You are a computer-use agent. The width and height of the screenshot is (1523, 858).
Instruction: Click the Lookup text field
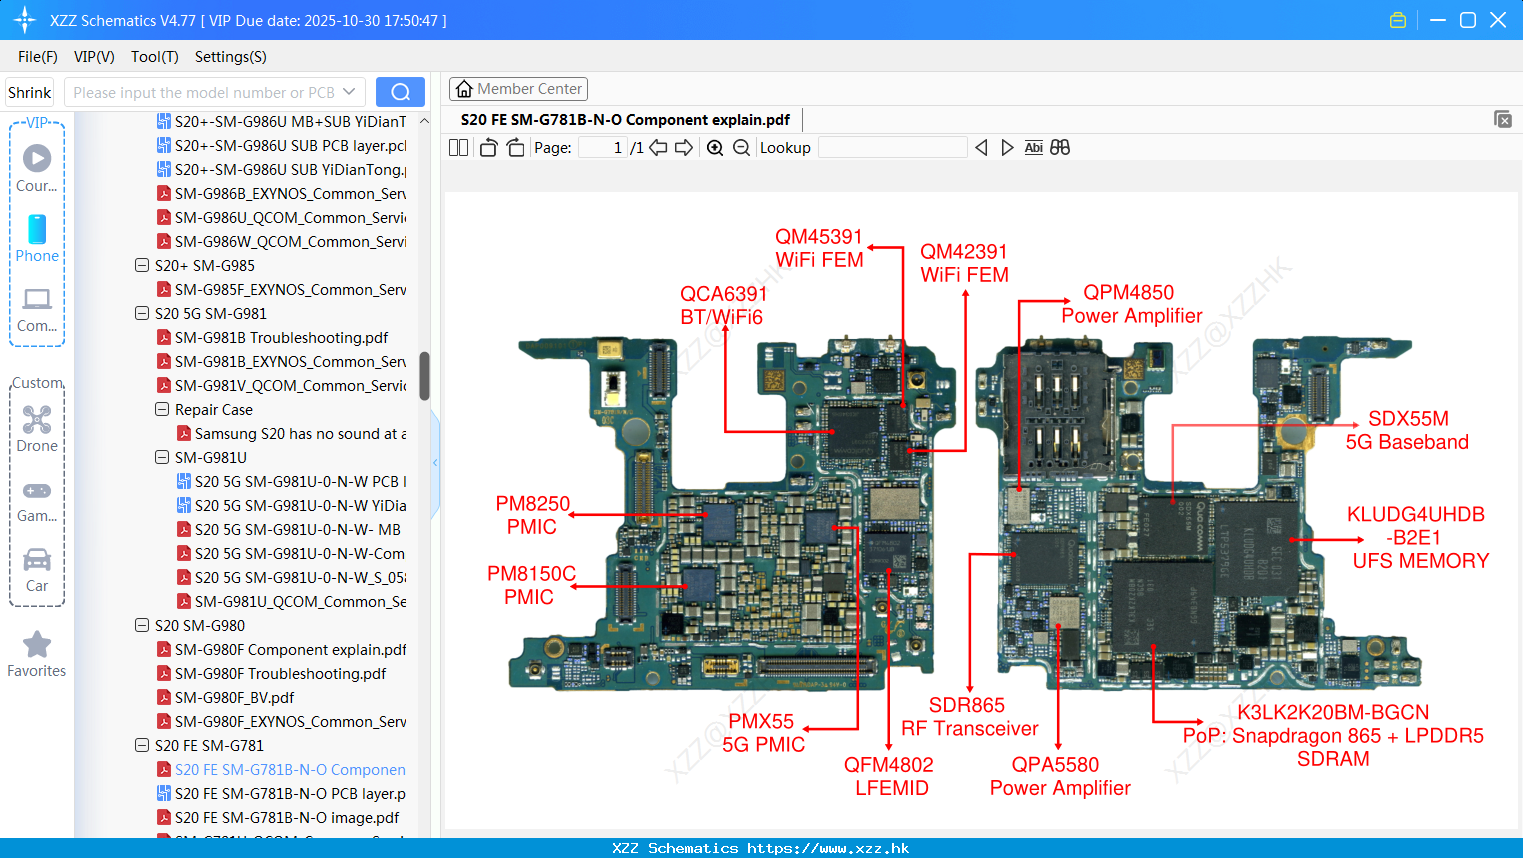click(892, 148)
